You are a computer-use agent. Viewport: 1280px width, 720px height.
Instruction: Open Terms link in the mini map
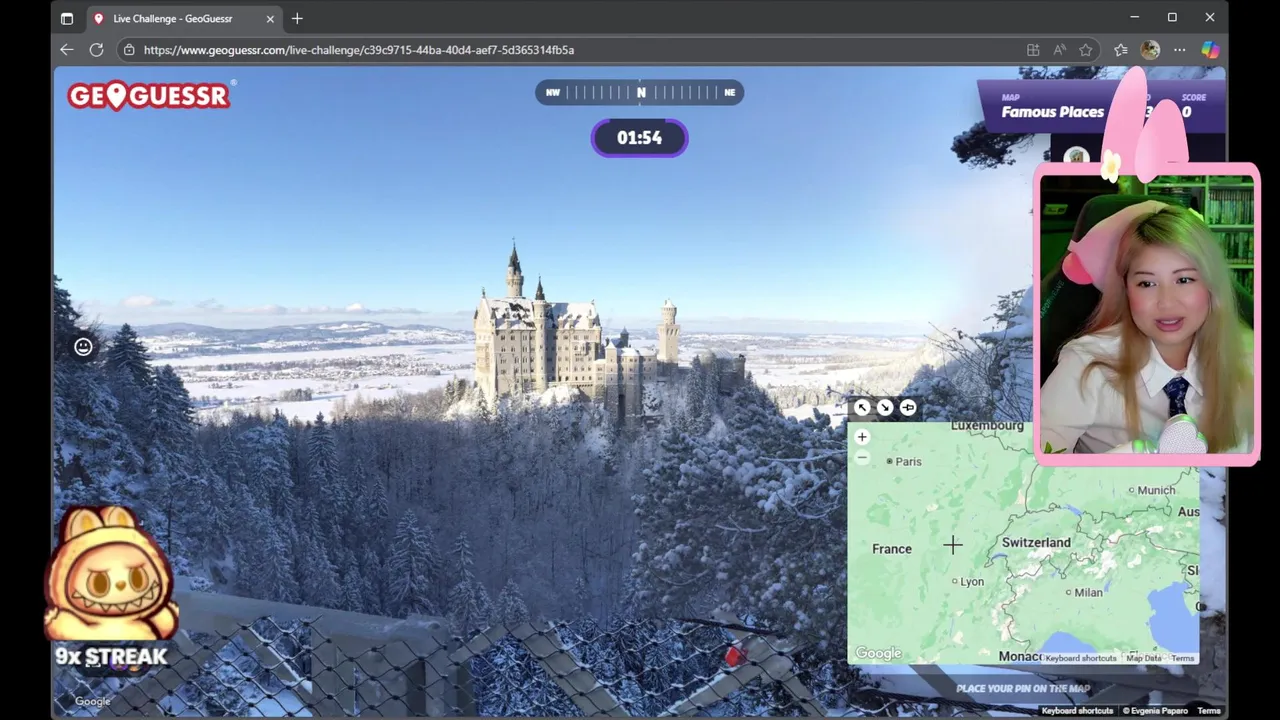tap(1183, 658)
